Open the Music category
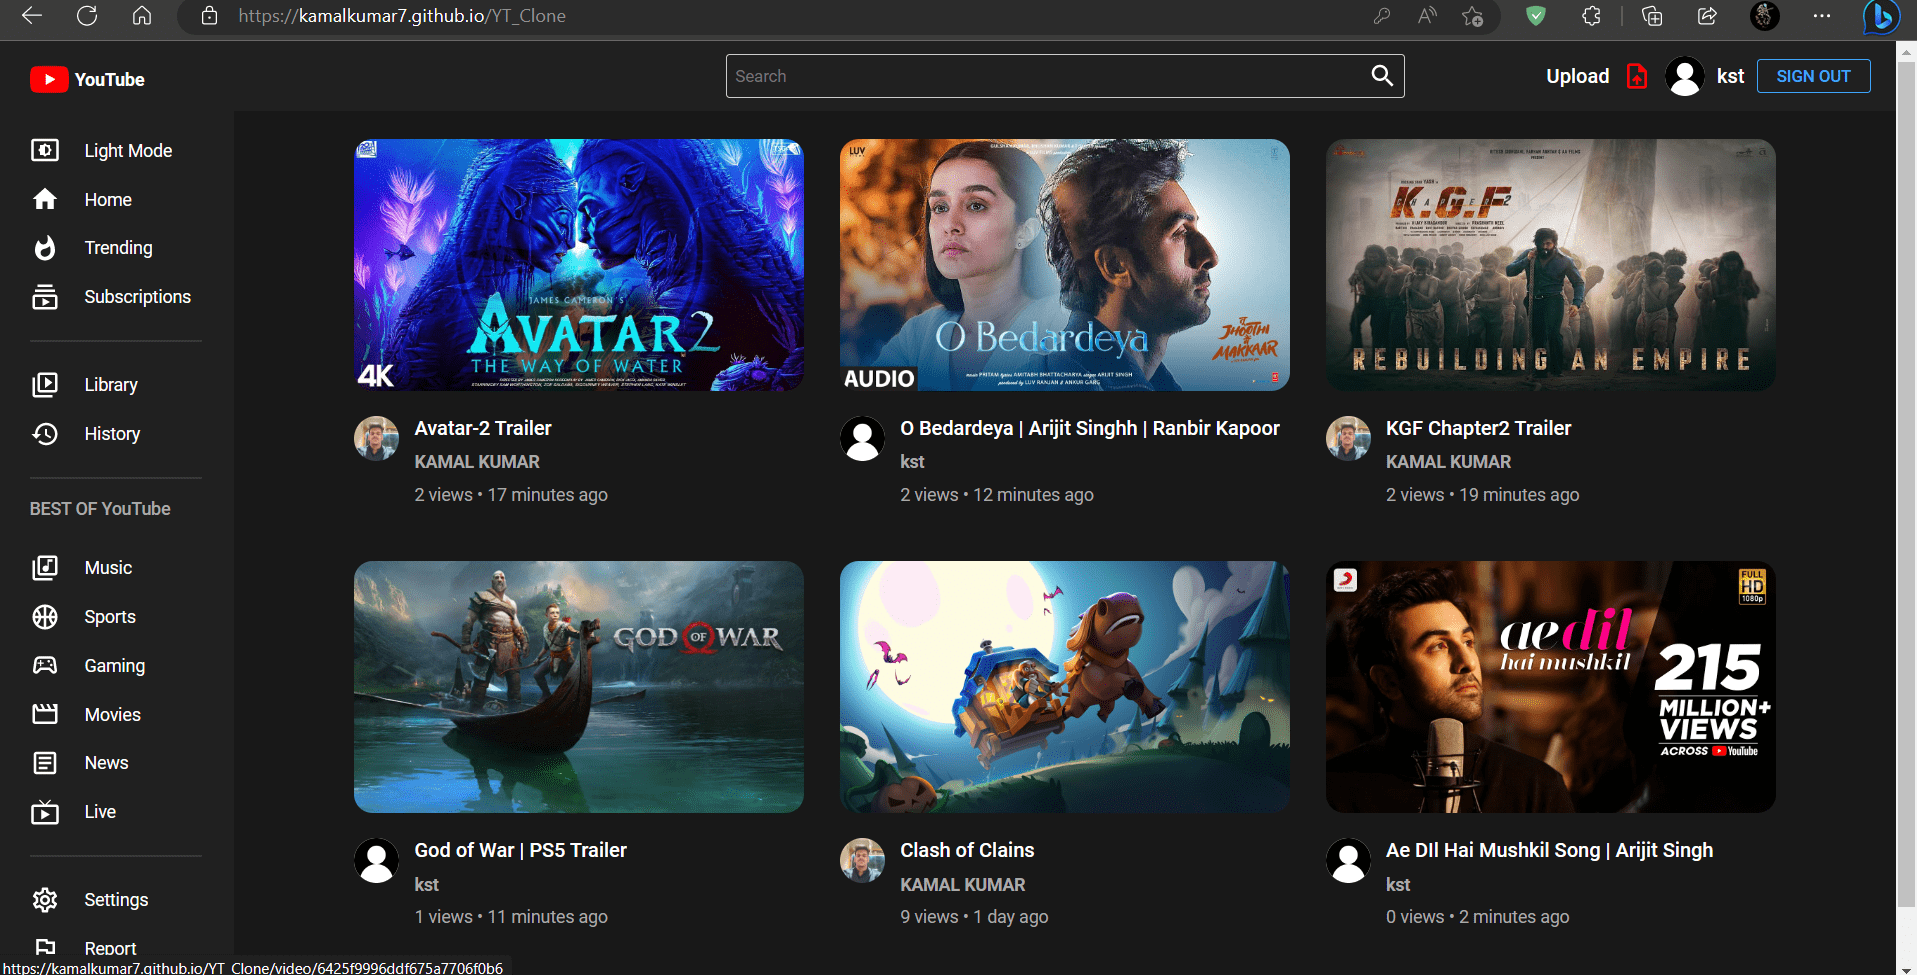 click(x=107, y=567)
